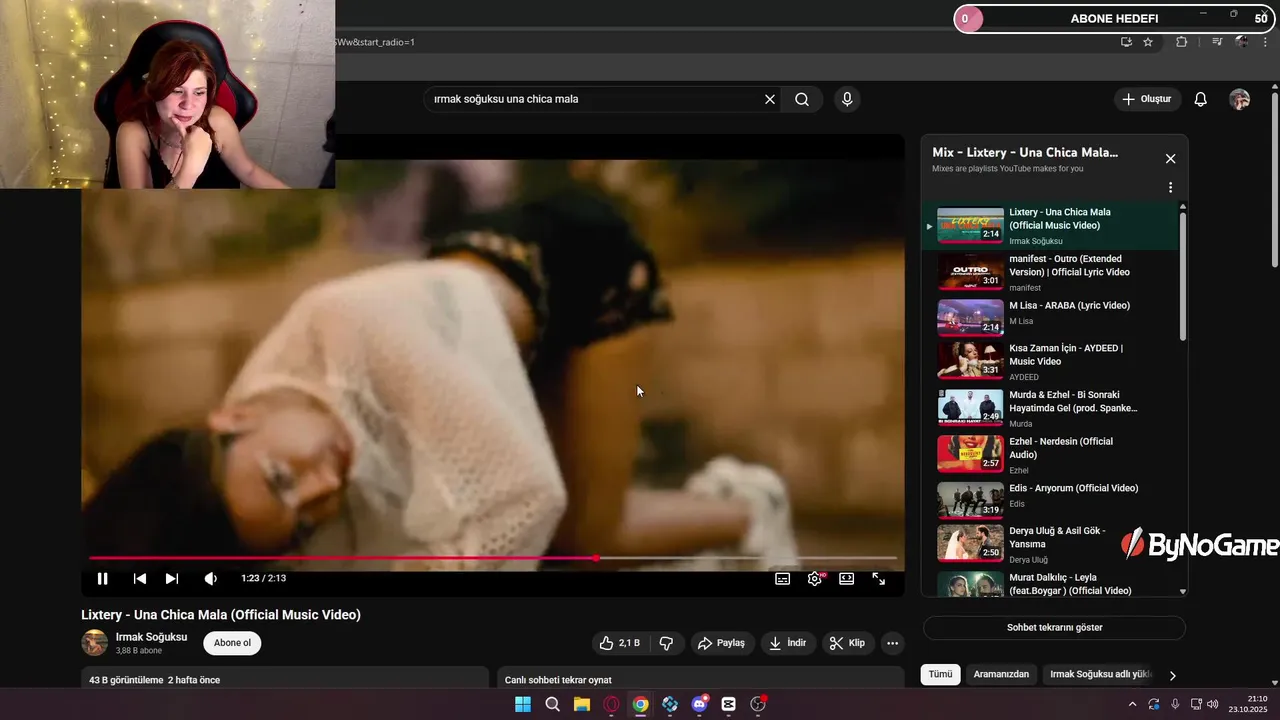The image size is (1280, 720).
Task: Like the video (2,1 B)
Action: [x=619, y=643]
